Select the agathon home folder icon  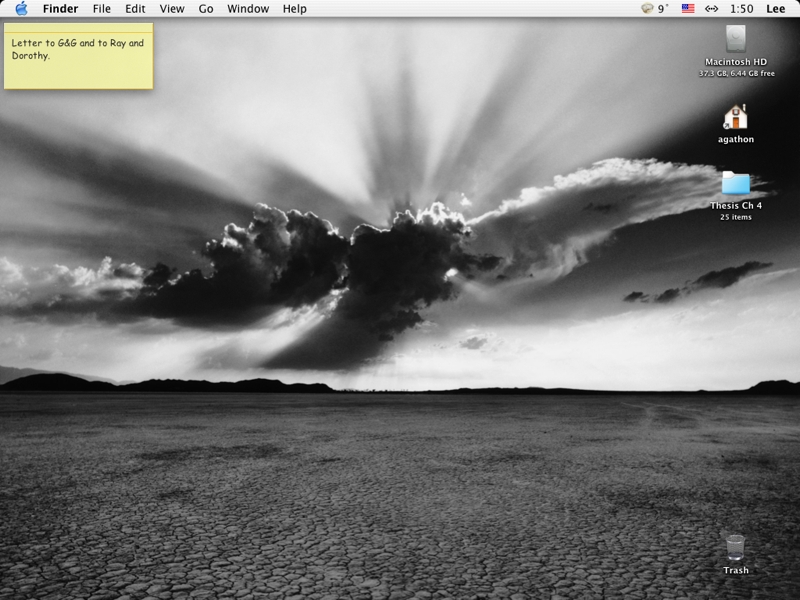click(x=735, y=117)
